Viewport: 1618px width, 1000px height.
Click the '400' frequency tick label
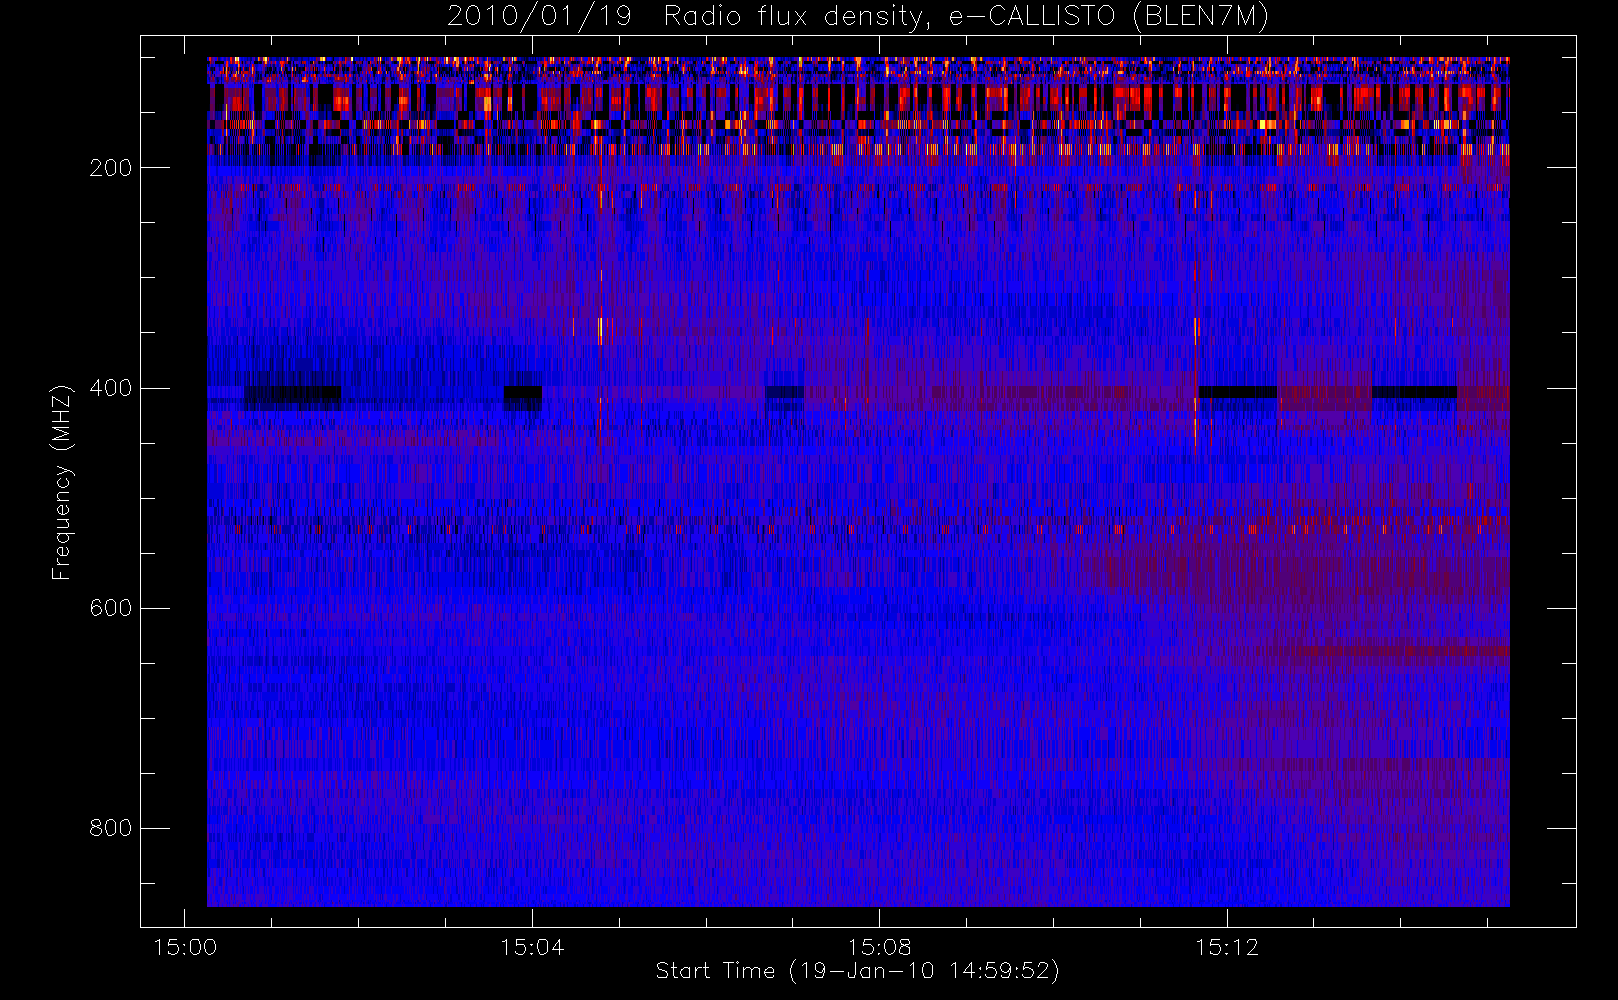coord(111,388)
